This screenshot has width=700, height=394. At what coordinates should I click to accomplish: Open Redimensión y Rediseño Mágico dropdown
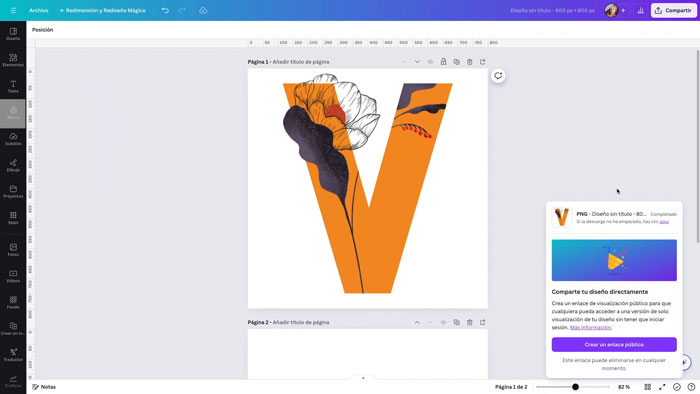102,10
